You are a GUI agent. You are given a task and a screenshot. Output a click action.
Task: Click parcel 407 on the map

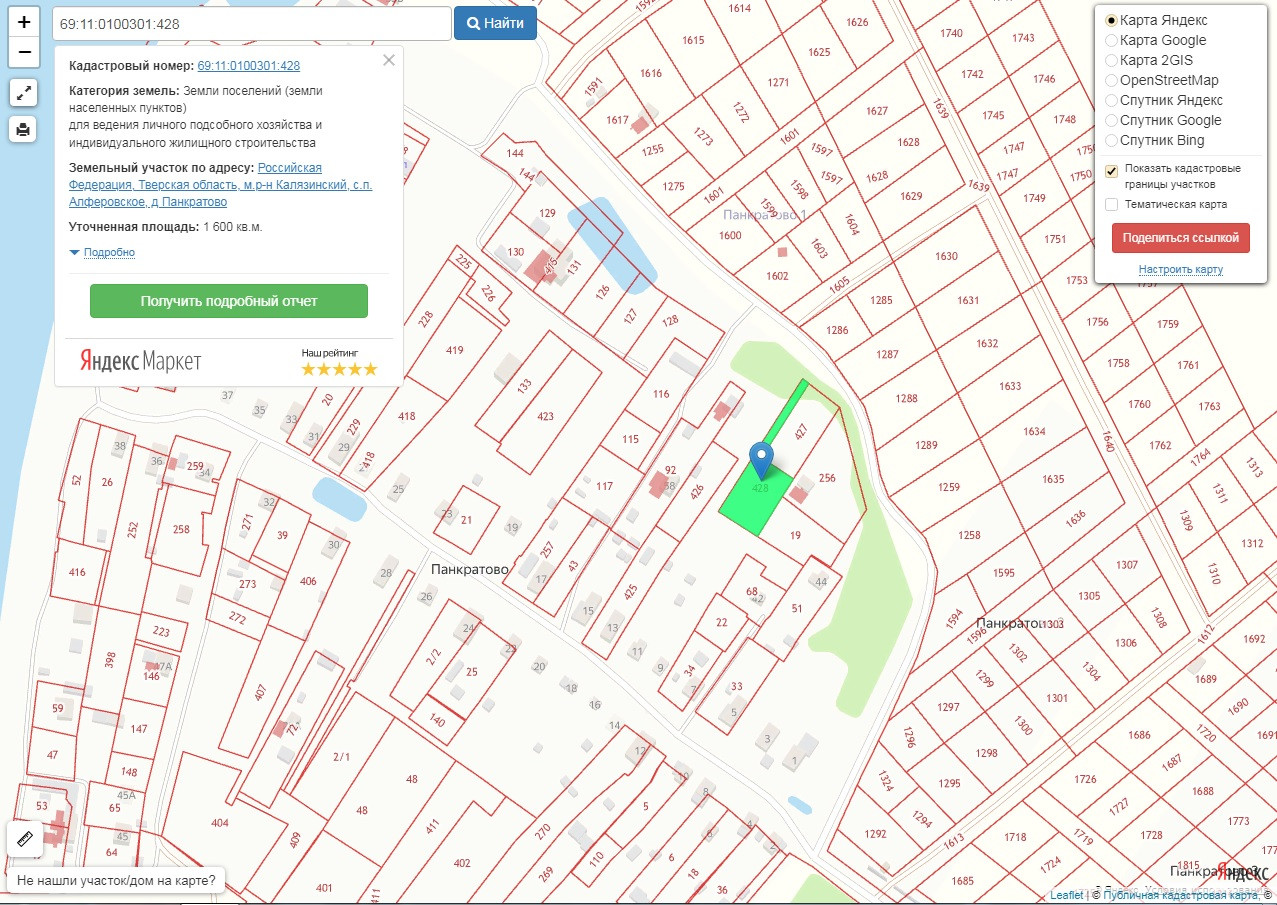tap(261, 692)
